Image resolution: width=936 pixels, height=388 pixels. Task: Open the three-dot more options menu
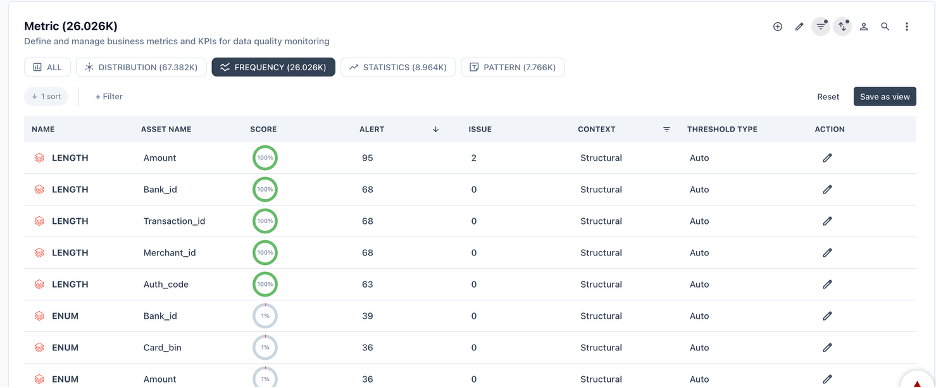point(907,26)
